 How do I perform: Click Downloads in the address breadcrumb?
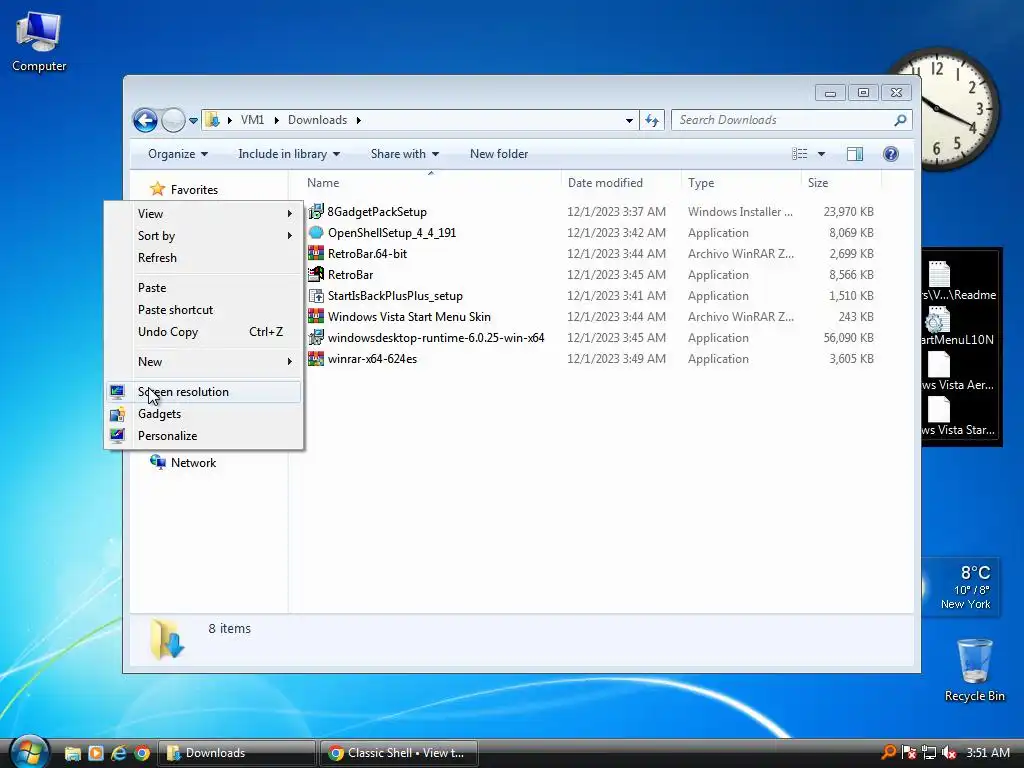click(x=317, y=120)
